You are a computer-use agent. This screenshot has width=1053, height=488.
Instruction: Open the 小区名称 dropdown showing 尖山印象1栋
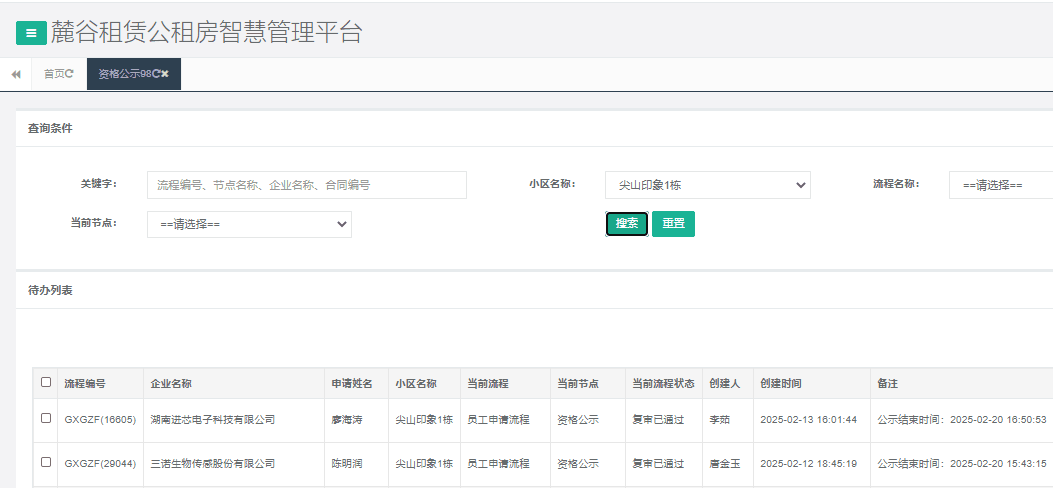707,185
